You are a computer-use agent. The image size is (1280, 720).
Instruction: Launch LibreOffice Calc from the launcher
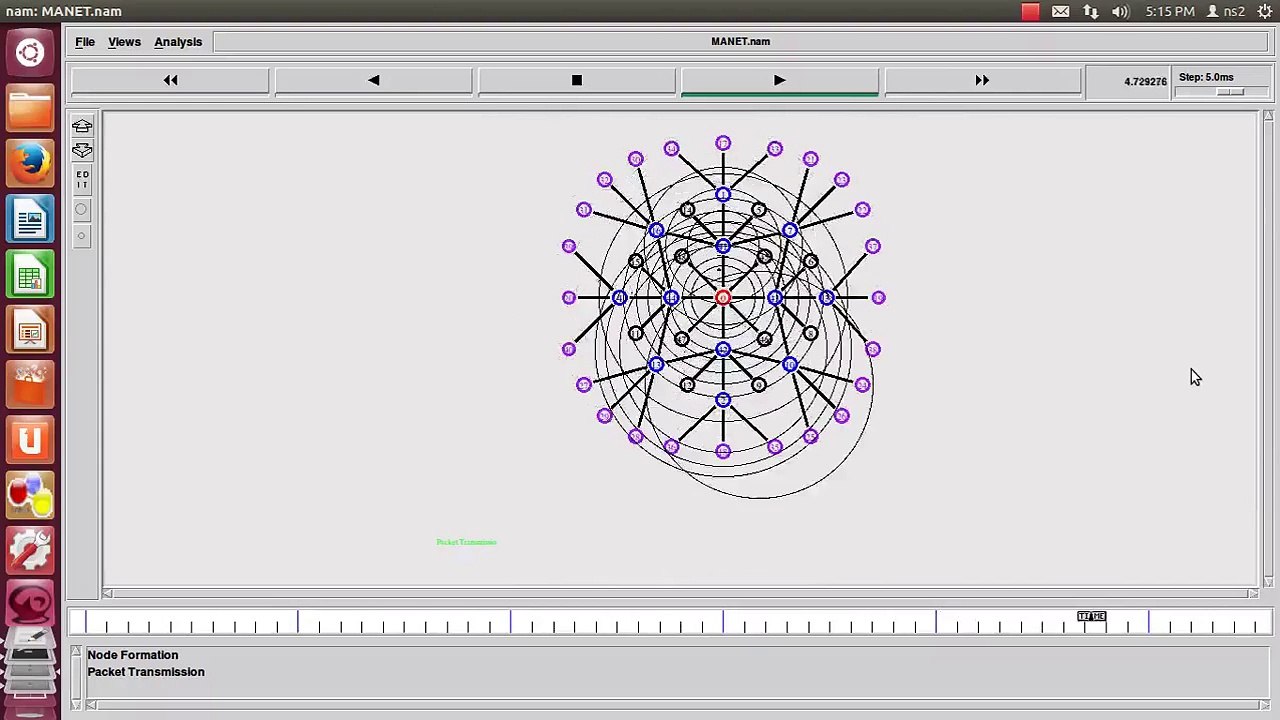point(30,275)
